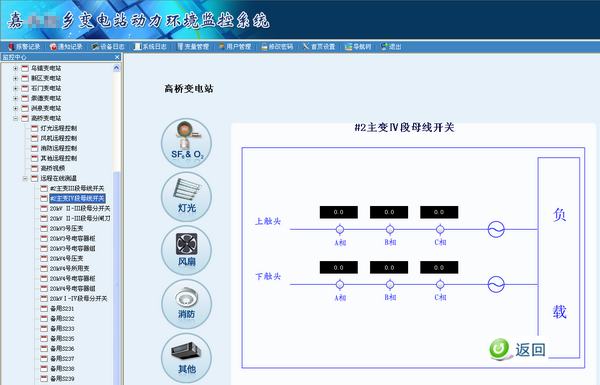This screenshot has height=385, width=600.
Task: Select the 风扇 fan control icon
Action: (x=186, y=250)
